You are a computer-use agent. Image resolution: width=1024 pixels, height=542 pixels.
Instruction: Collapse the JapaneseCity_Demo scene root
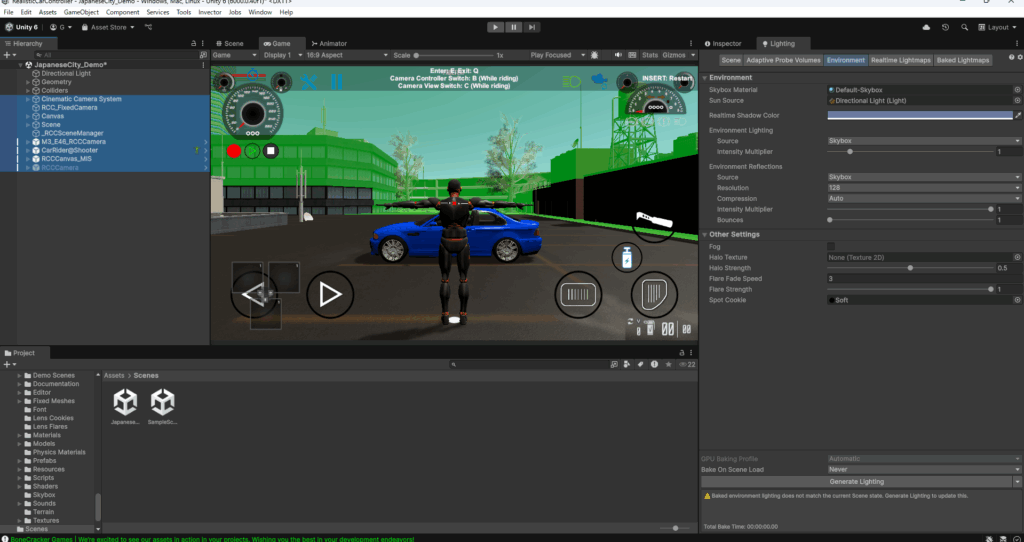(20, 65)
